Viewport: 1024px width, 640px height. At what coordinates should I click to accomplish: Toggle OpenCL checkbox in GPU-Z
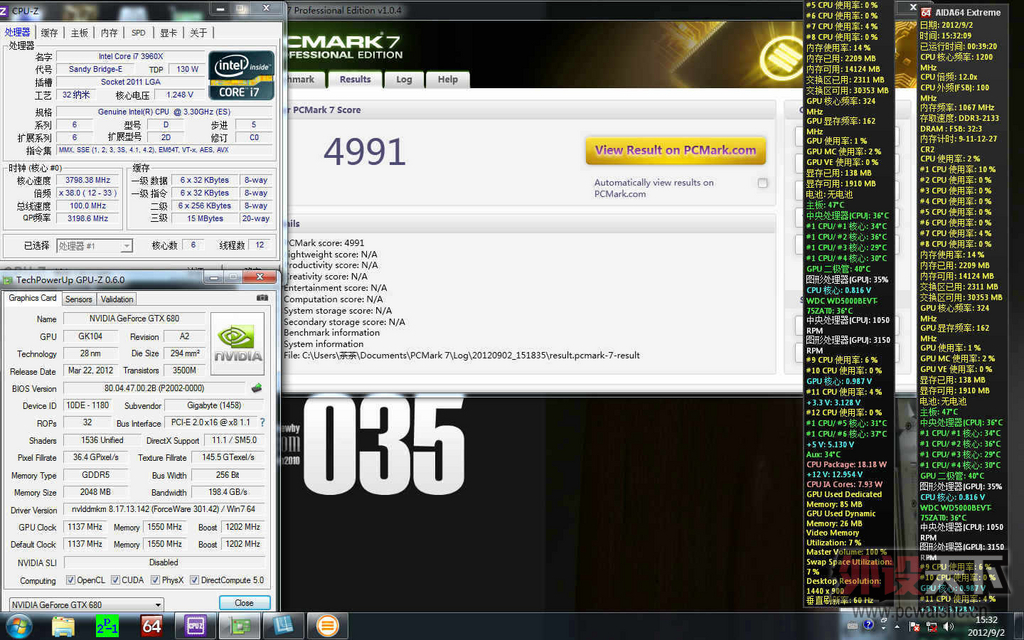71,580
